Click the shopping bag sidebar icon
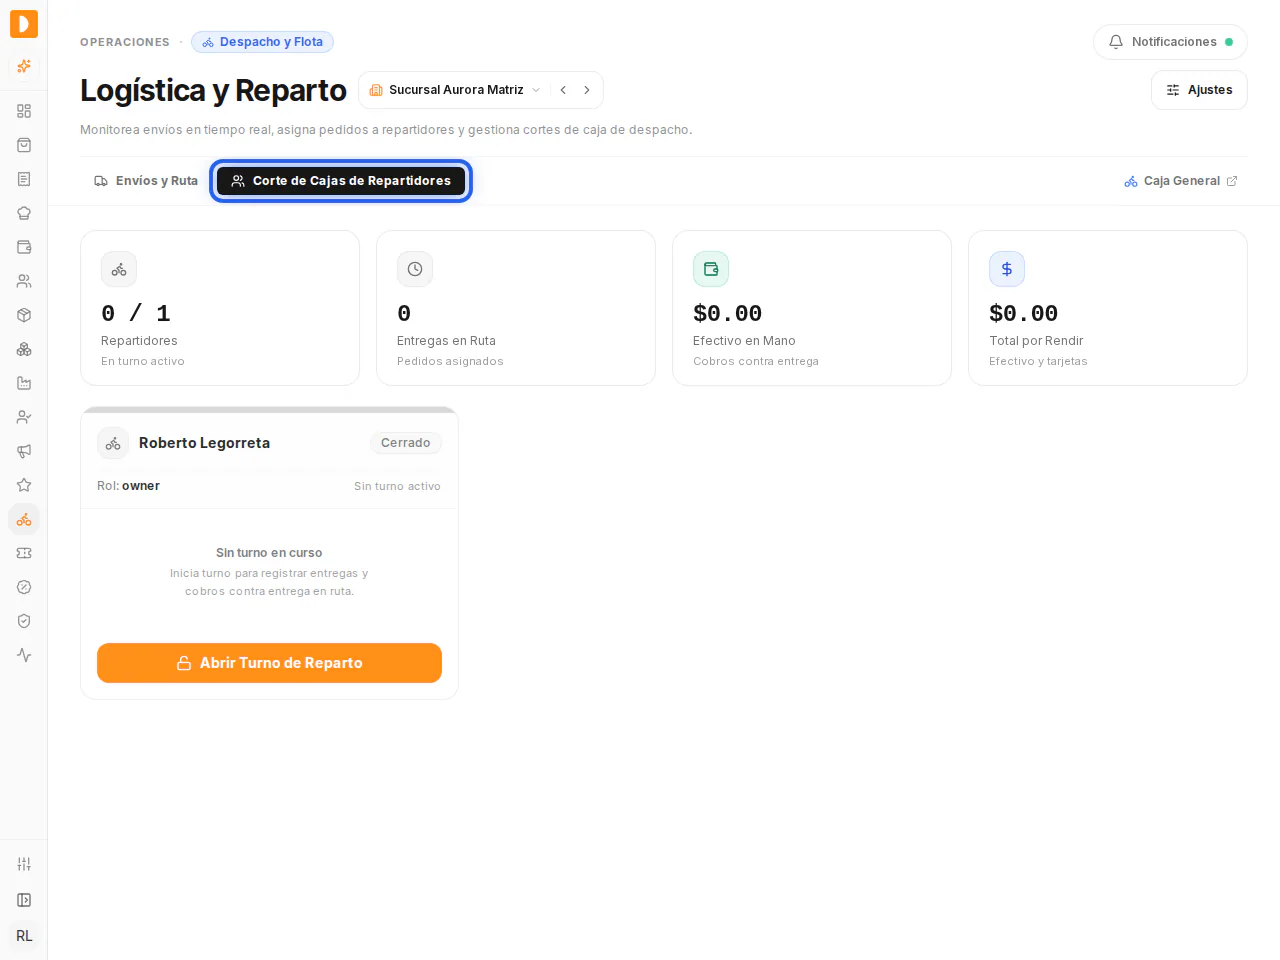 (x=24, y=145)
